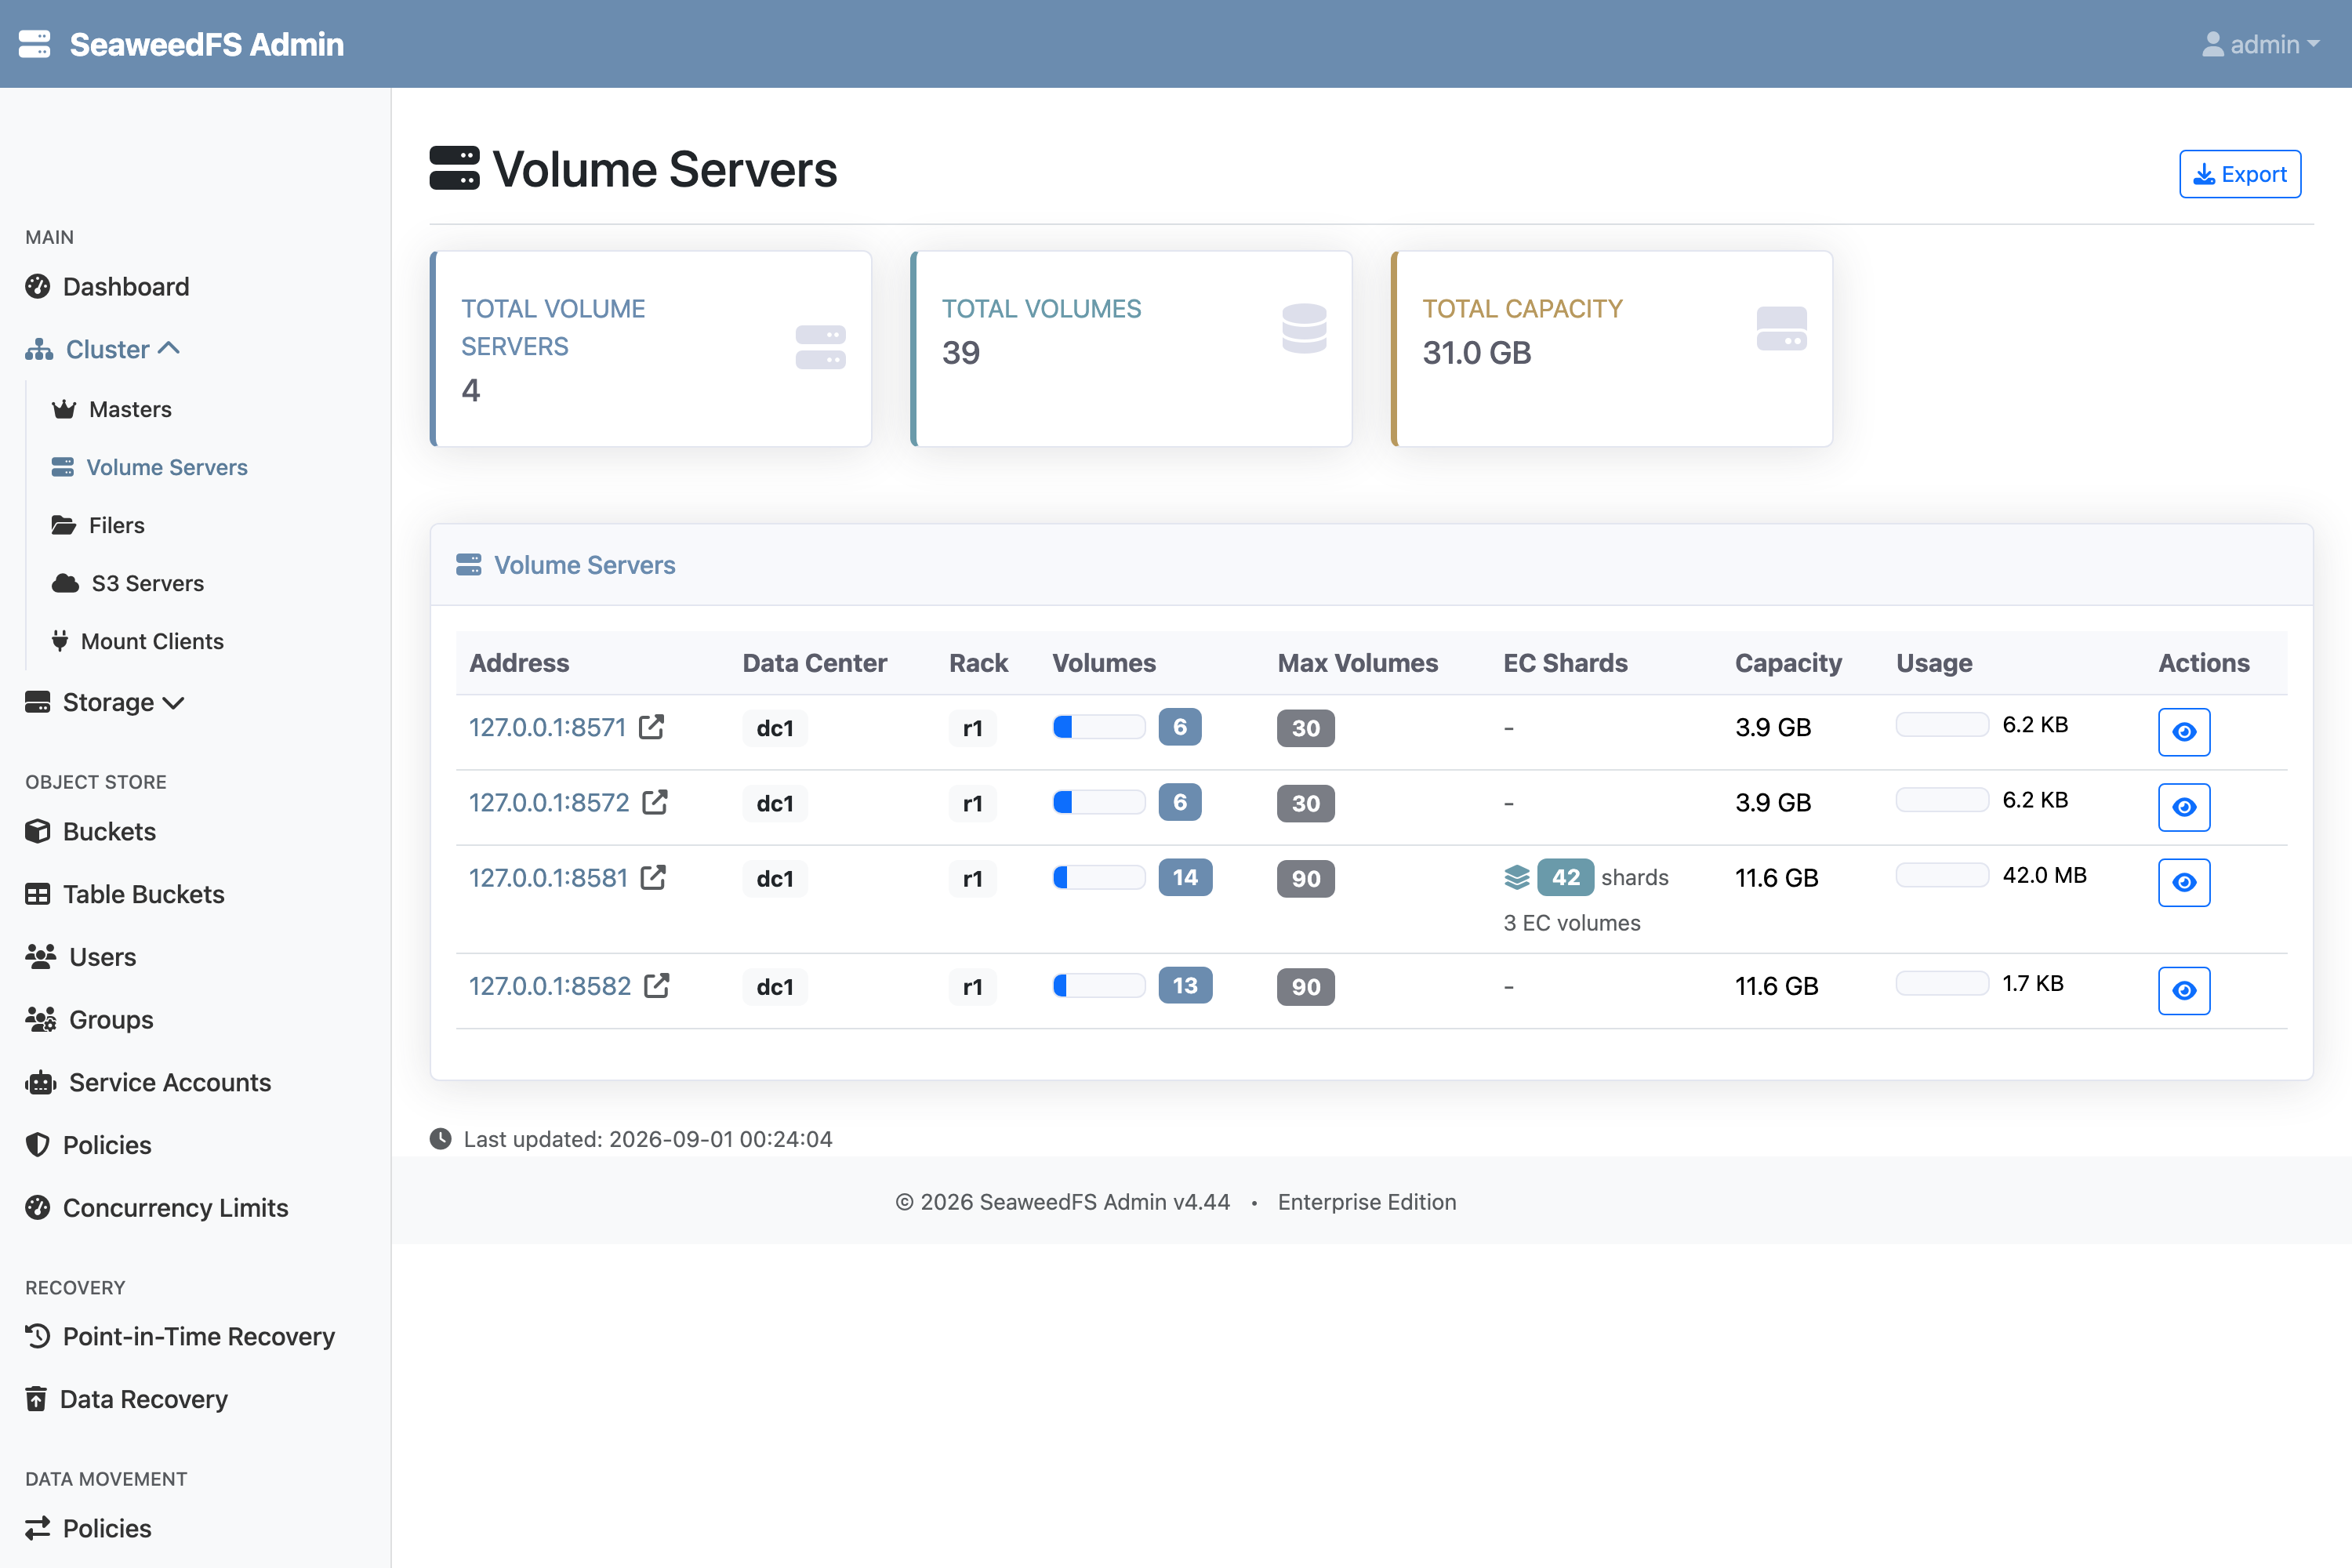Click the Users people icon

[x=41, y=957]
